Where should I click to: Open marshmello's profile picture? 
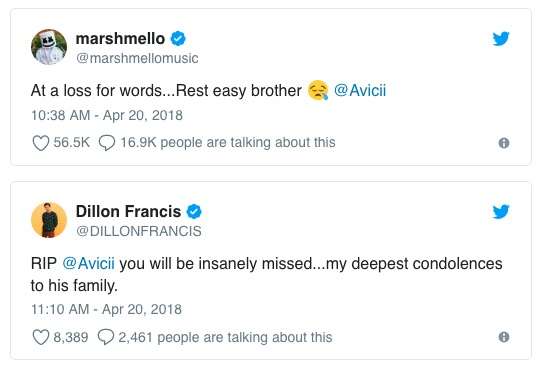pyautogui.click(x=49, y=47)
